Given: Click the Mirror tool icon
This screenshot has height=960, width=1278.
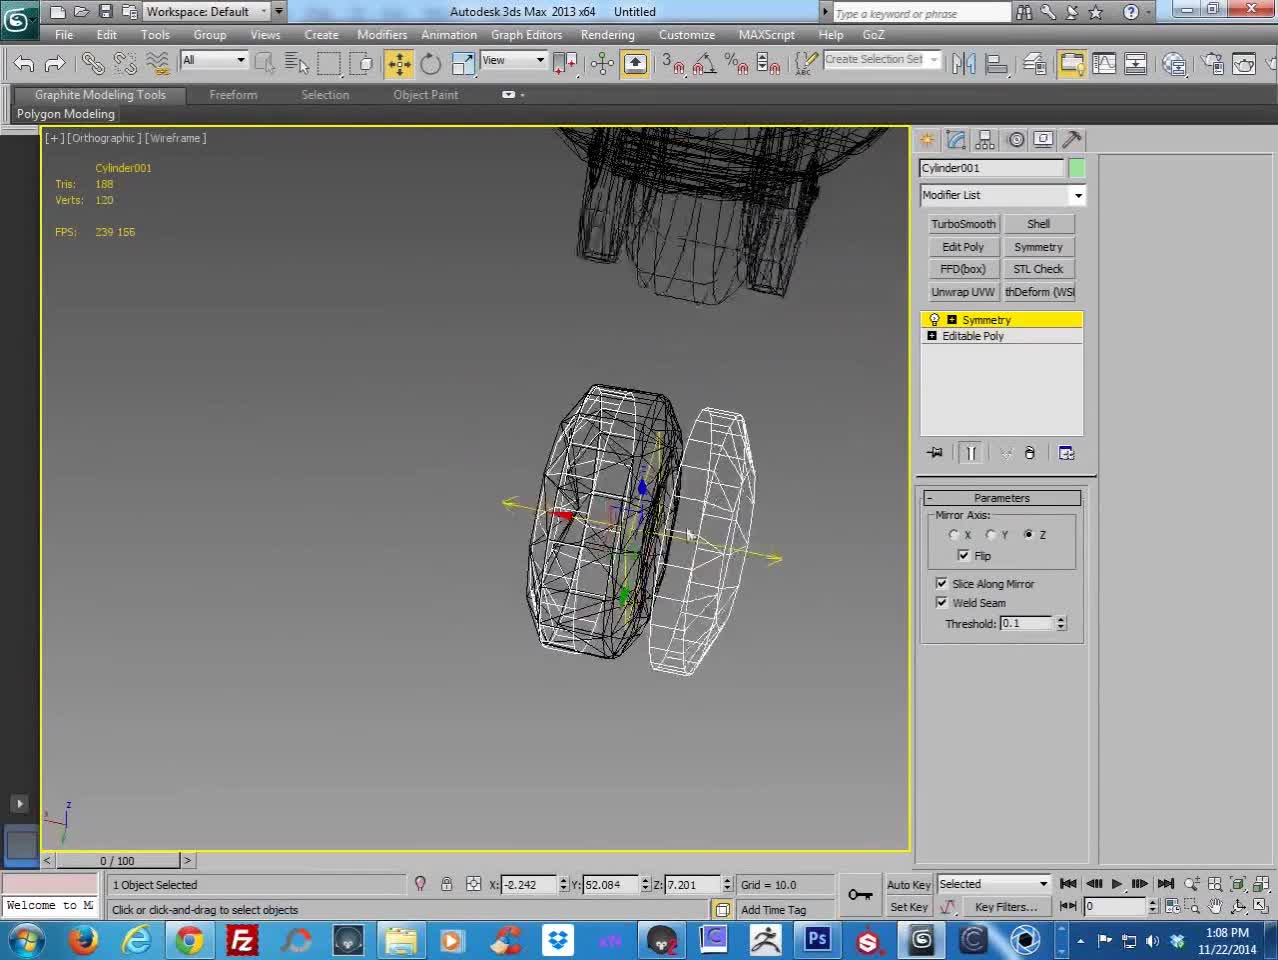Looking at the screenshot, I should 963,64.
